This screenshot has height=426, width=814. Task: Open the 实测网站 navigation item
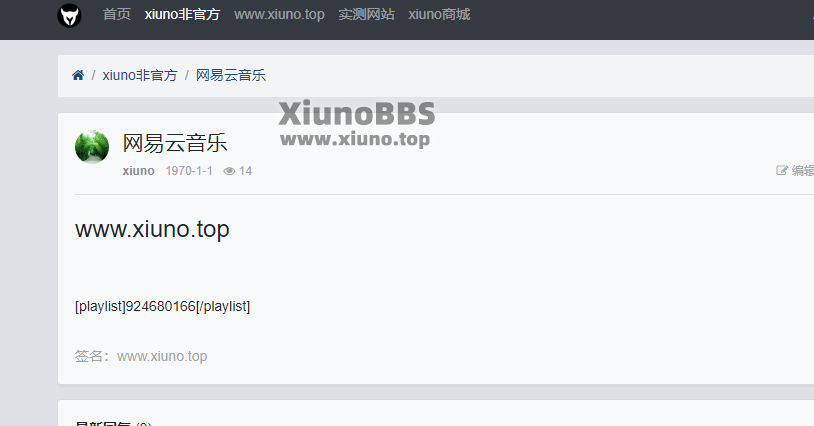click(x=367, y=14)
